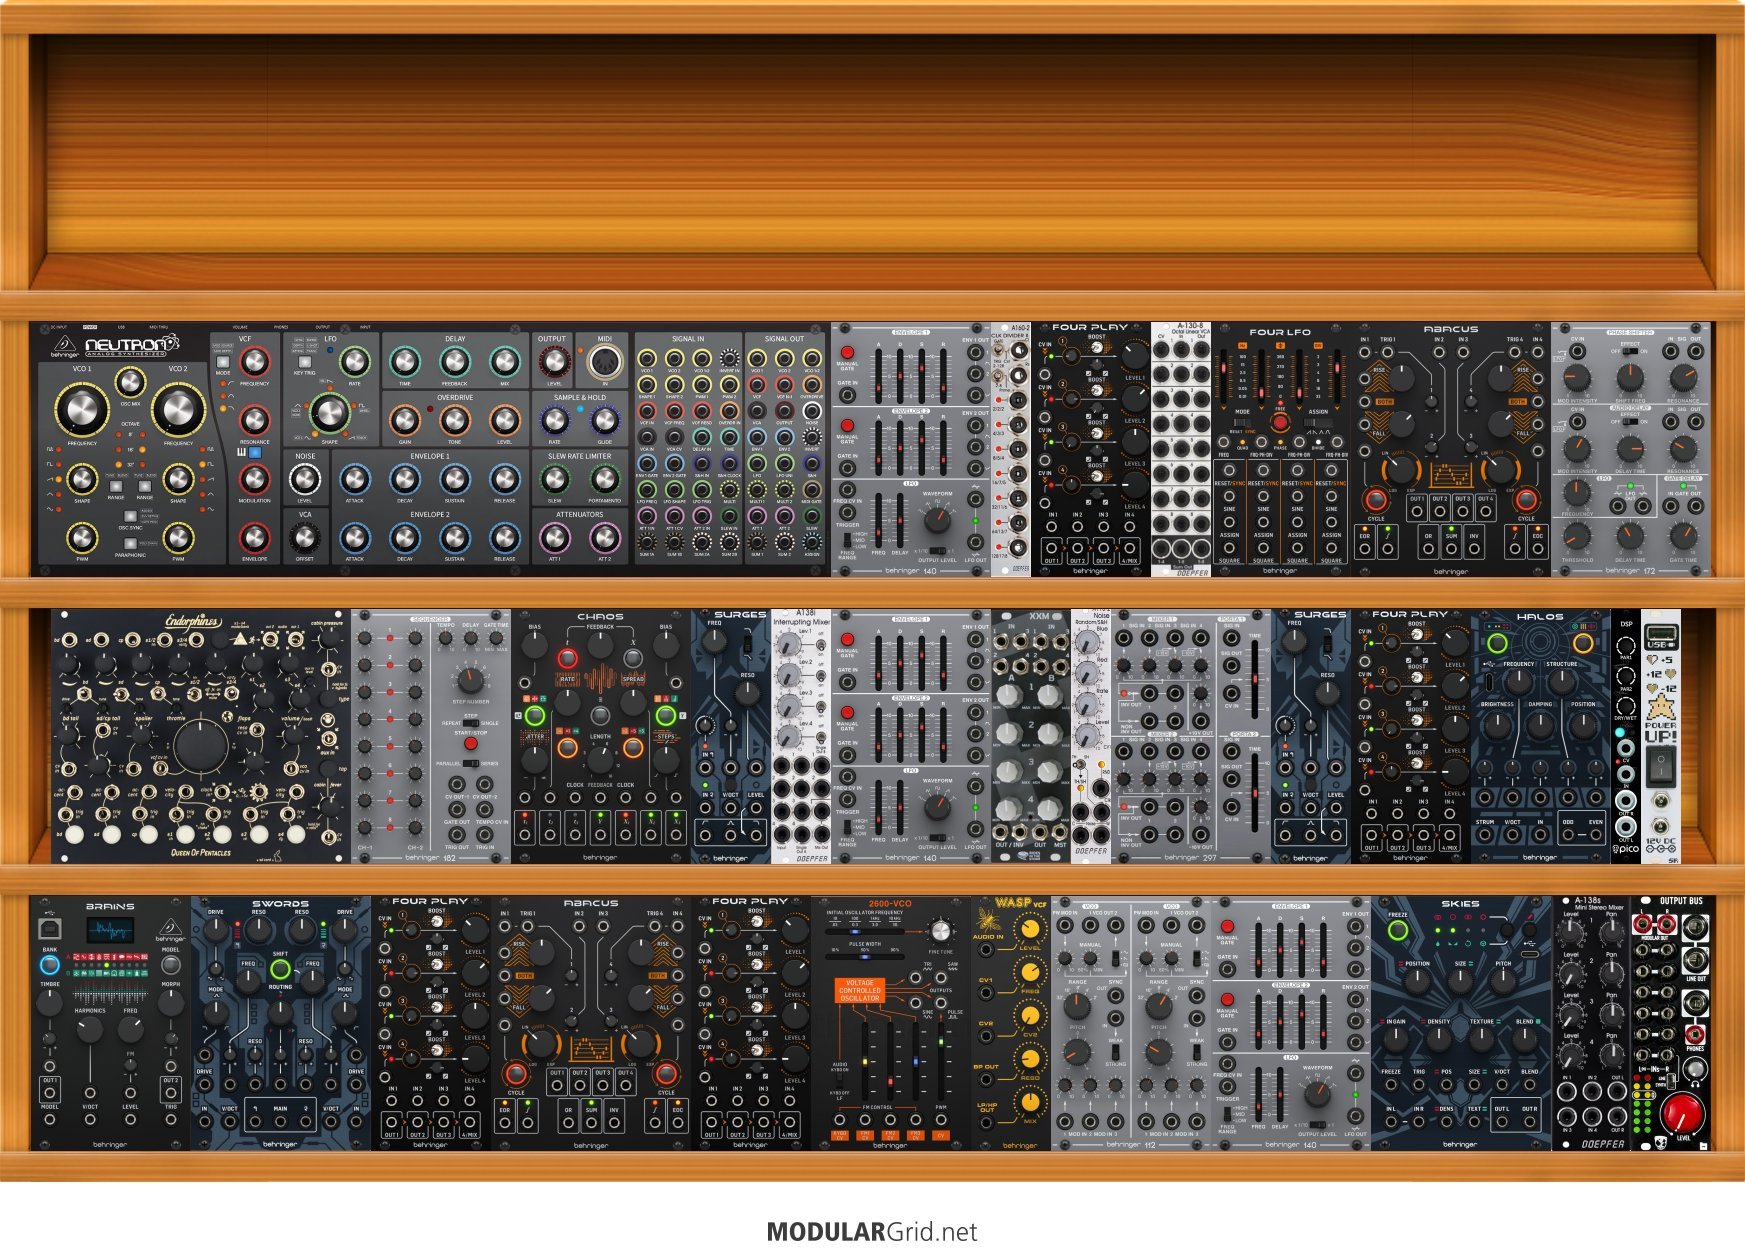Screen dimensions: 1745x1253
Task: Click the 2600-VCO module title
Action: pos(890,904)
